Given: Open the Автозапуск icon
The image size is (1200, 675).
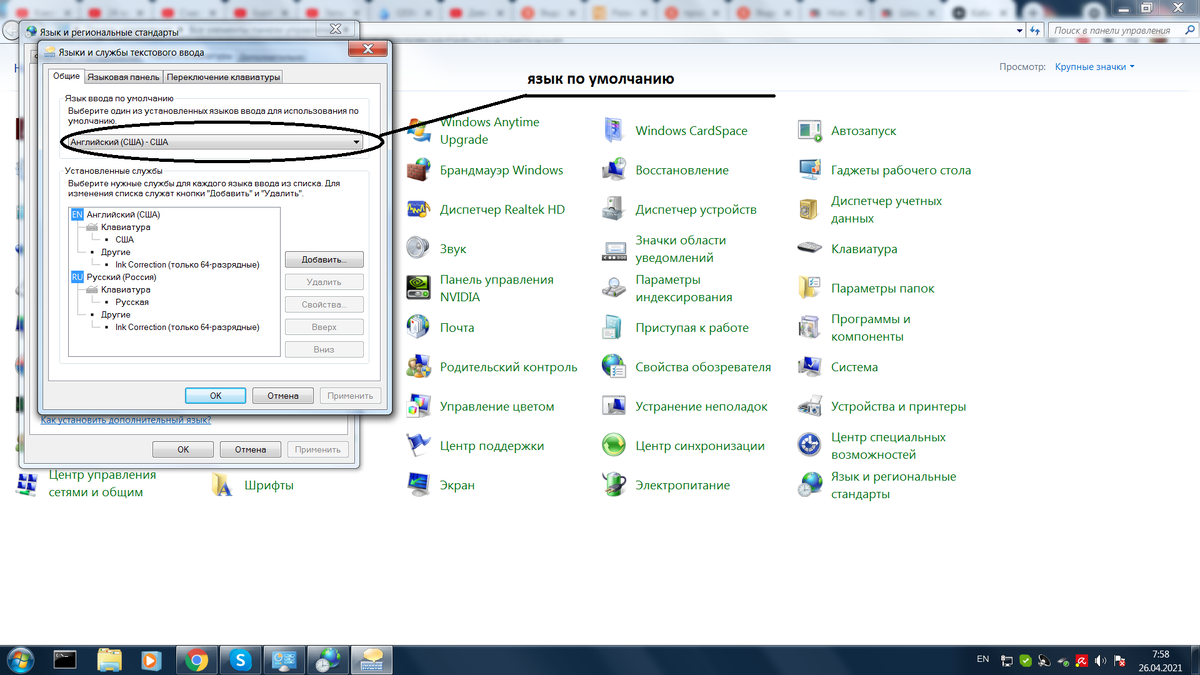Looking at the screenshot, I should [810, 131].
